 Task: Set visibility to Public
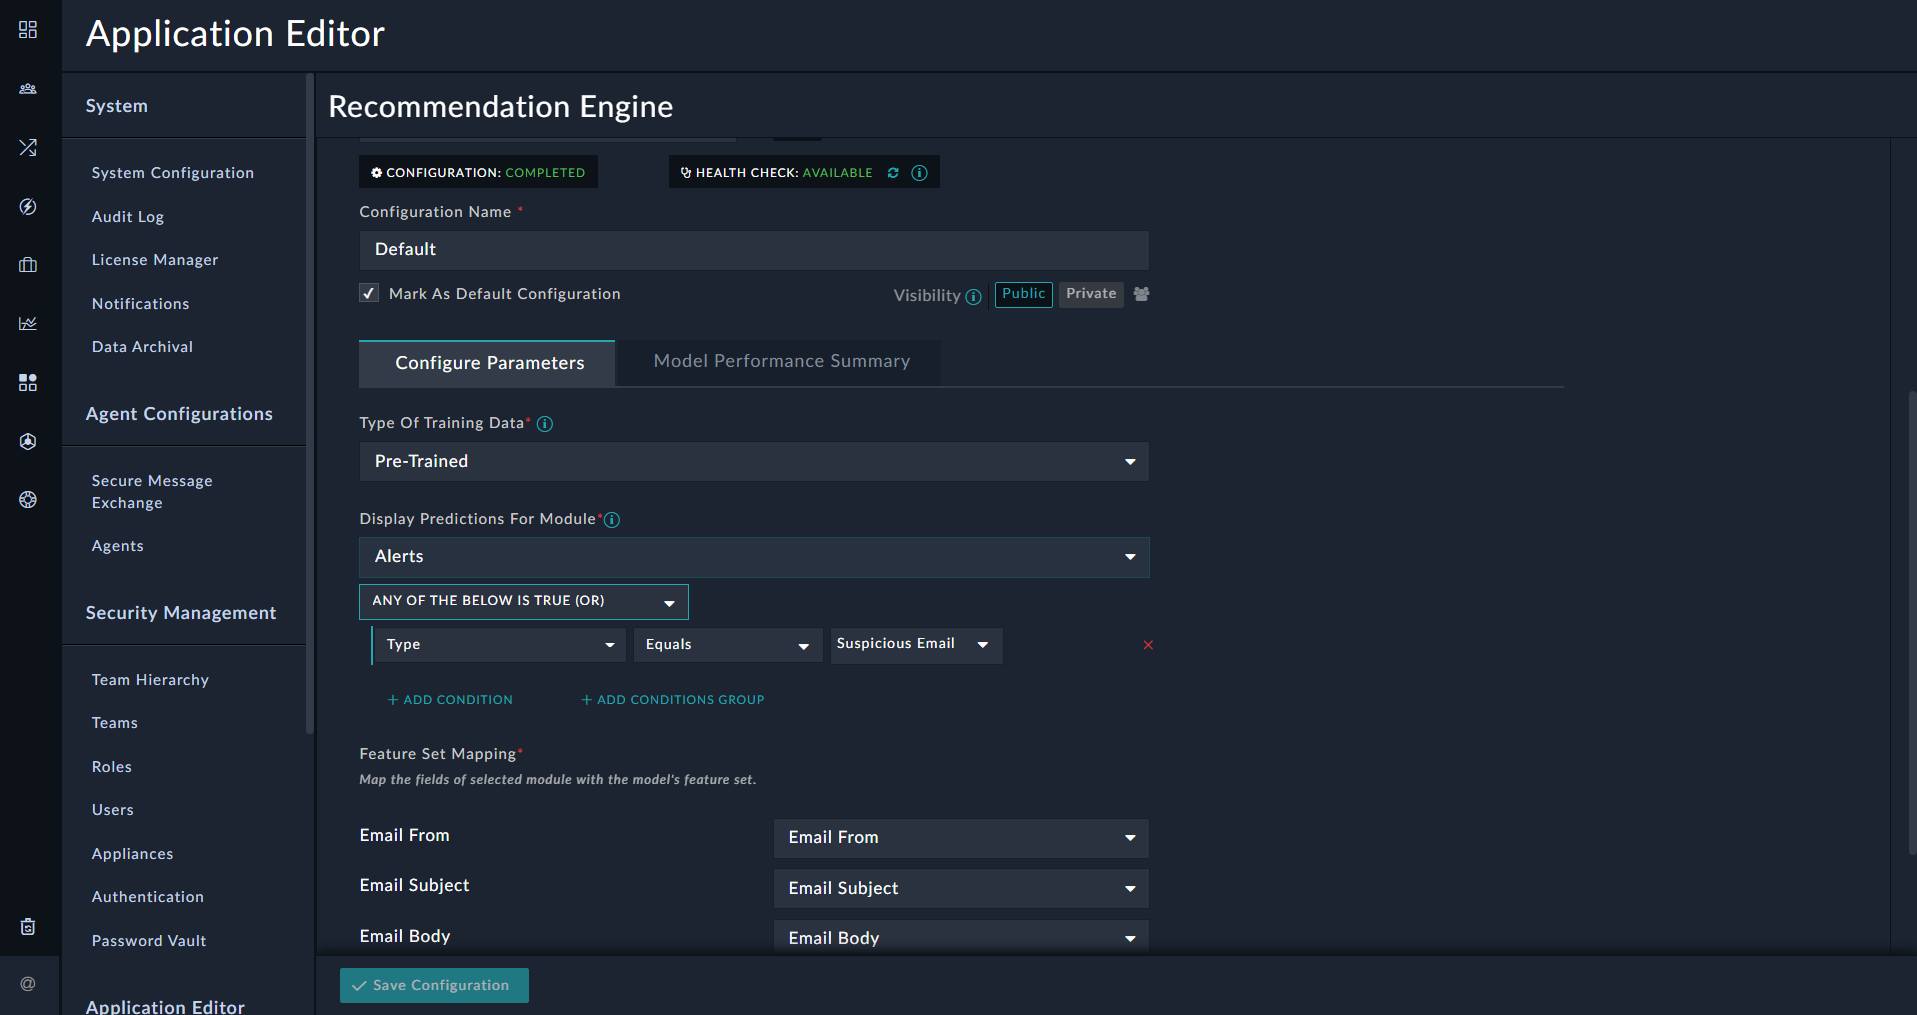coord(1023,294)
